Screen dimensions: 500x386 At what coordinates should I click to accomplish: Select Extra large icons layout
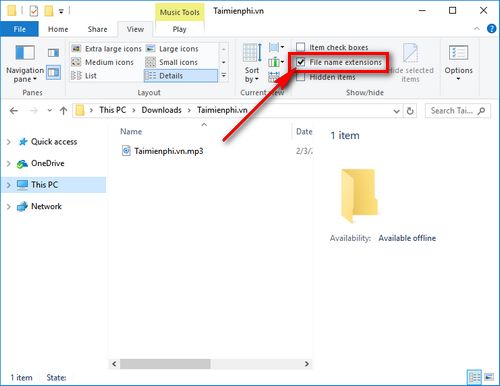click(107, 49)
